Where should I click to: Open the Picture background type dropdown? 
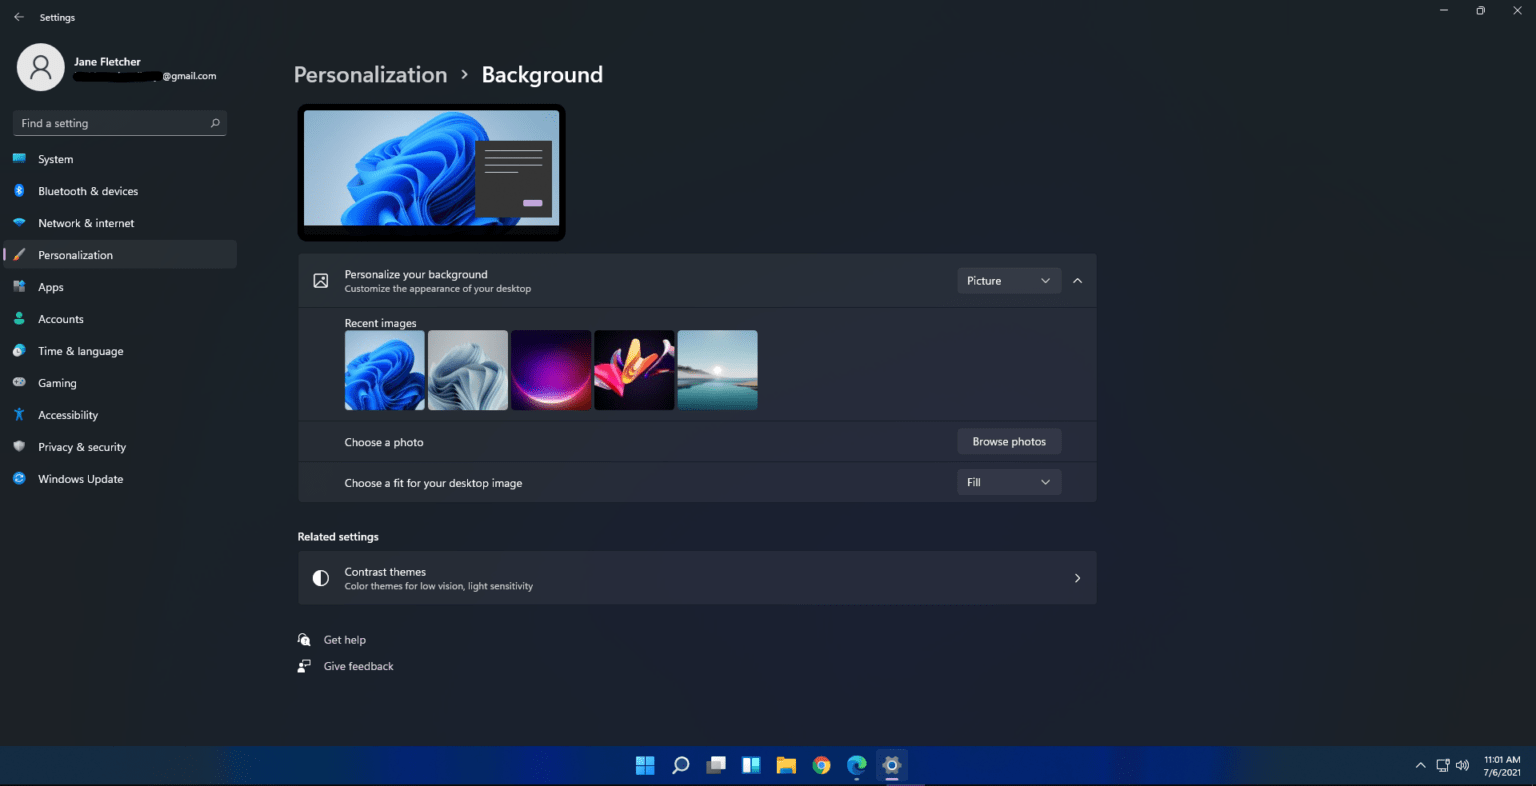pos(1008,280)
